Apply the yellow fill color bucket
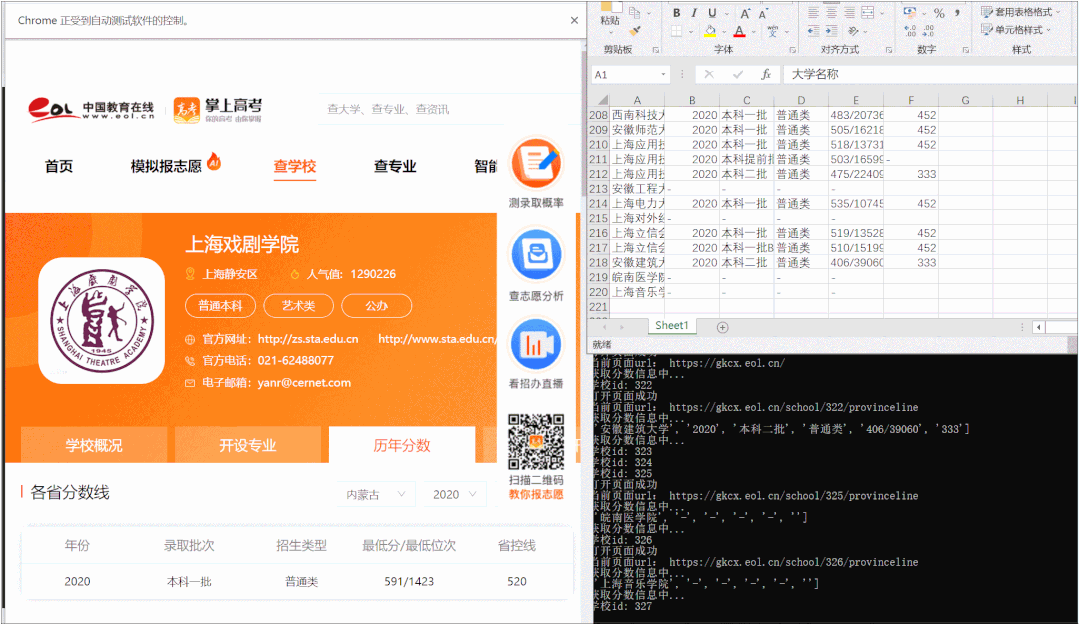Image resolution: width=1079 pixels, height=624 pixels. 710,31
